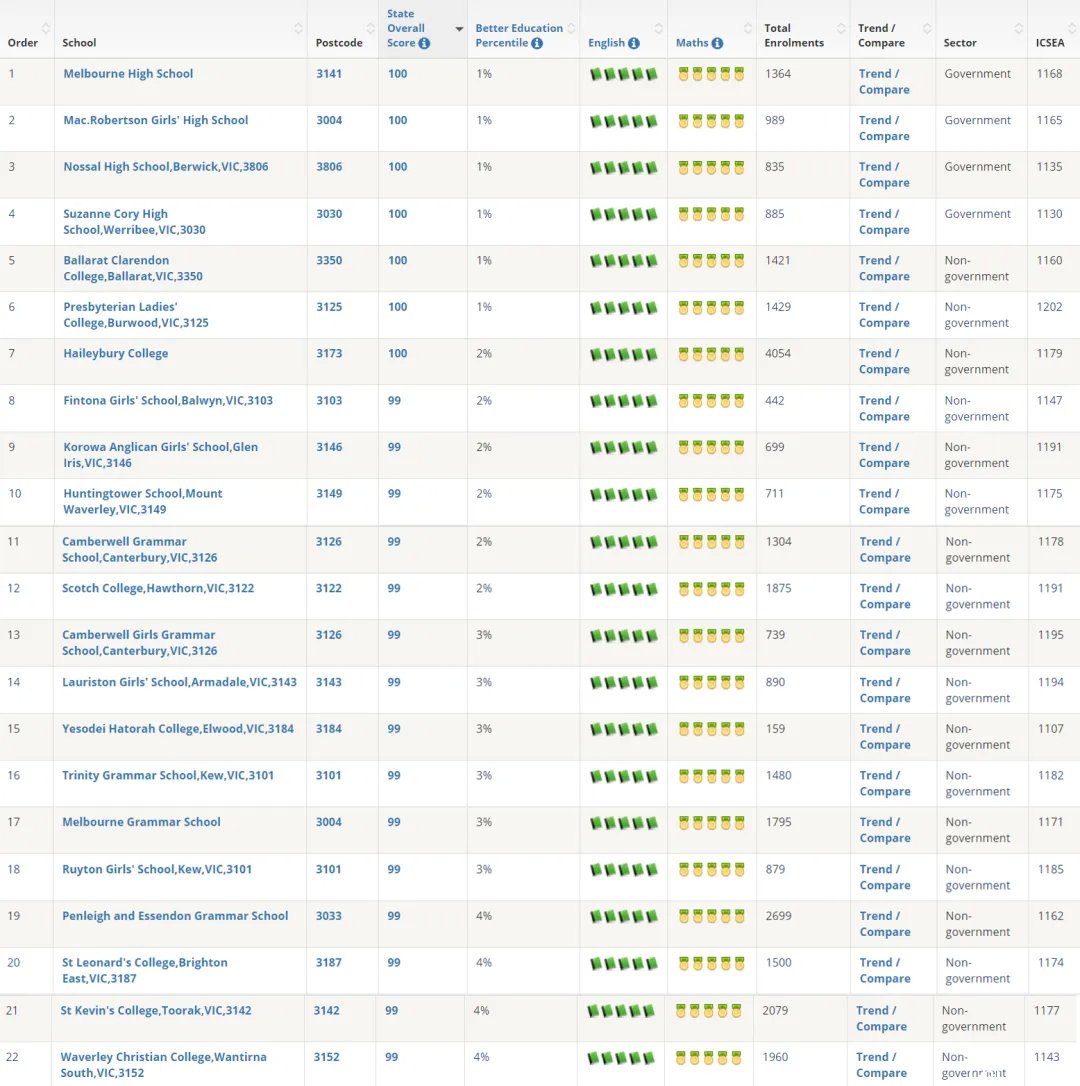Sort table by Maths column arrows
The width and height of the screenshot is (1080, 1086).
pyautogui.click(x=747, y=28)
